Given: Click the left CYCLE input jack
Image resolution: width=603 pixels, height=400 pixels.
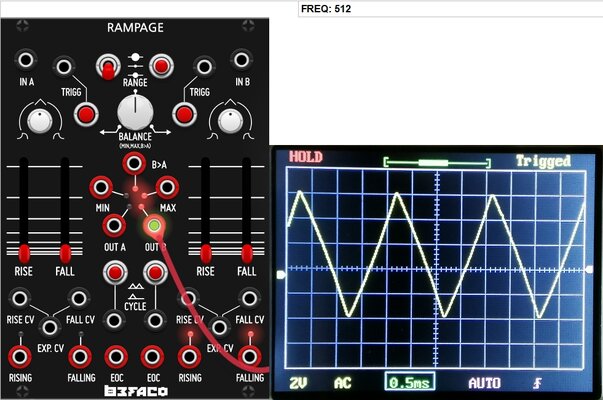Looking at the screenshot, I should (x=114, y=320).
